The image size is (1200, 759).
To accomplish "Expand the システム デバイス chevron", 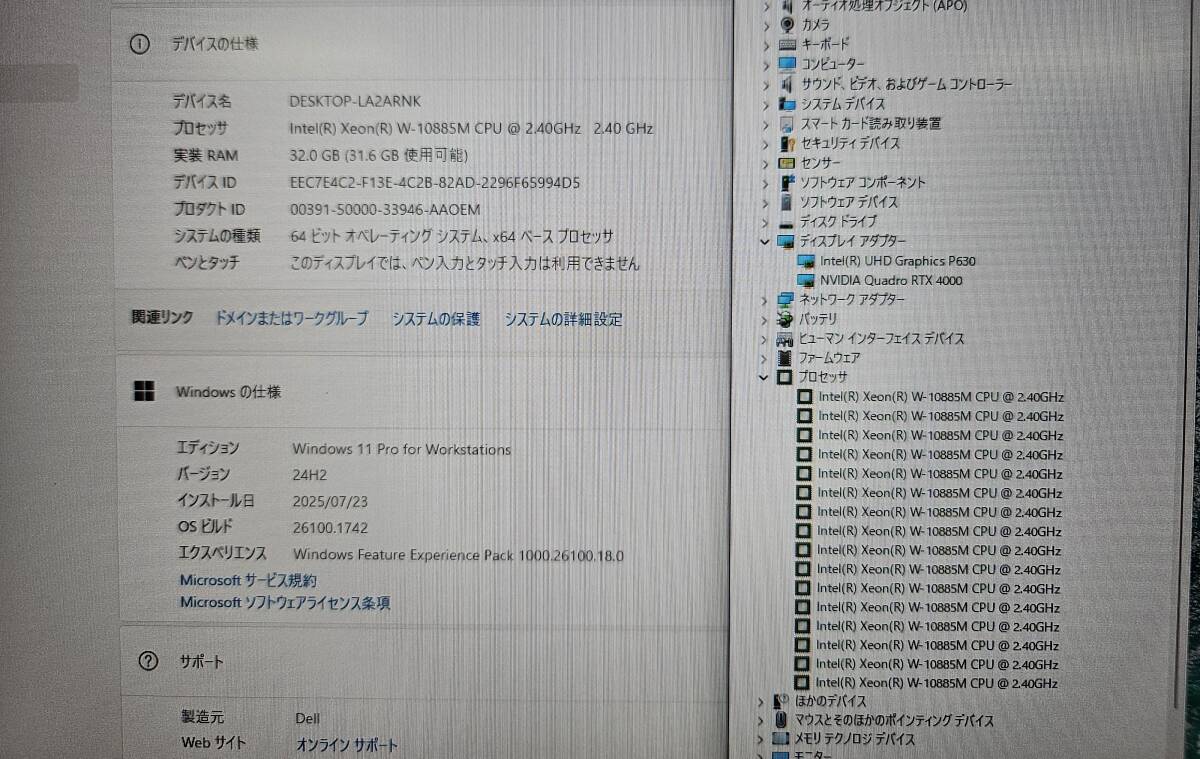I will (x=767, y=104).
